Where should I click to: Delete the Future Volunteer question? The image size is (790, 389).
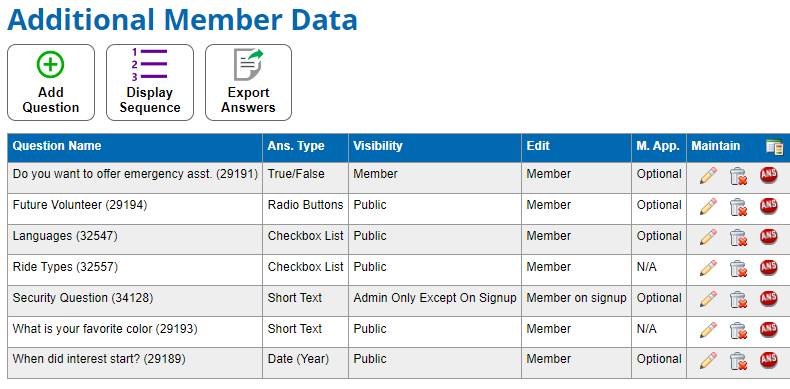(738, 207)
